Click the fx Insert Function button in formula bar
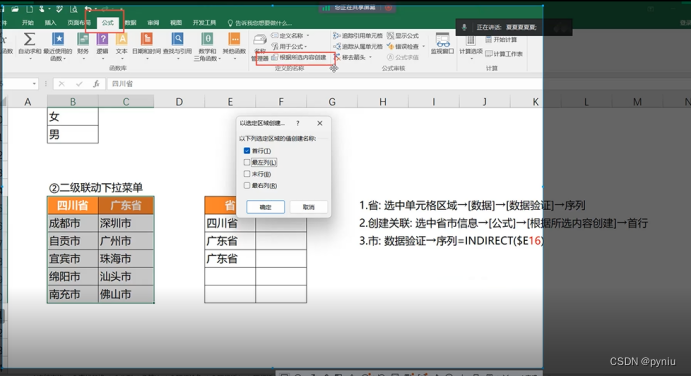Screen dimensions: 692x377 click(x=96, y=83)
